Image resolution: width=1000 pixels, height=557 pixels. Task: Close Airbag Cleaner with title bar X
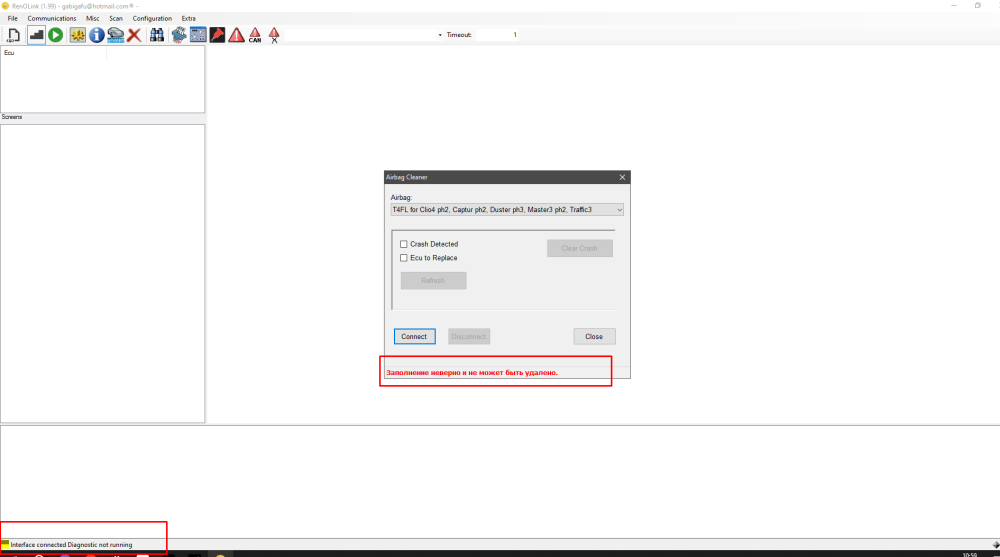[x=622, y=177]
